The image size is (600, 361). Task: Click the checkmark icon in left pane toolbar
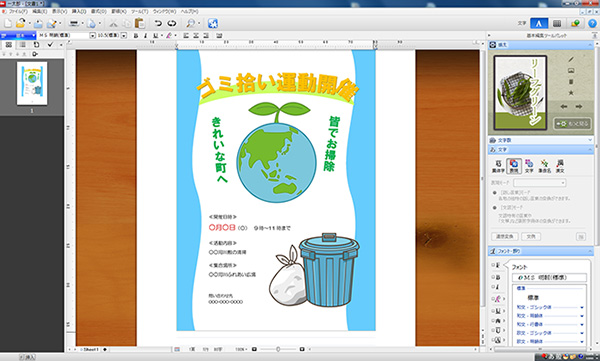[50, 44]
